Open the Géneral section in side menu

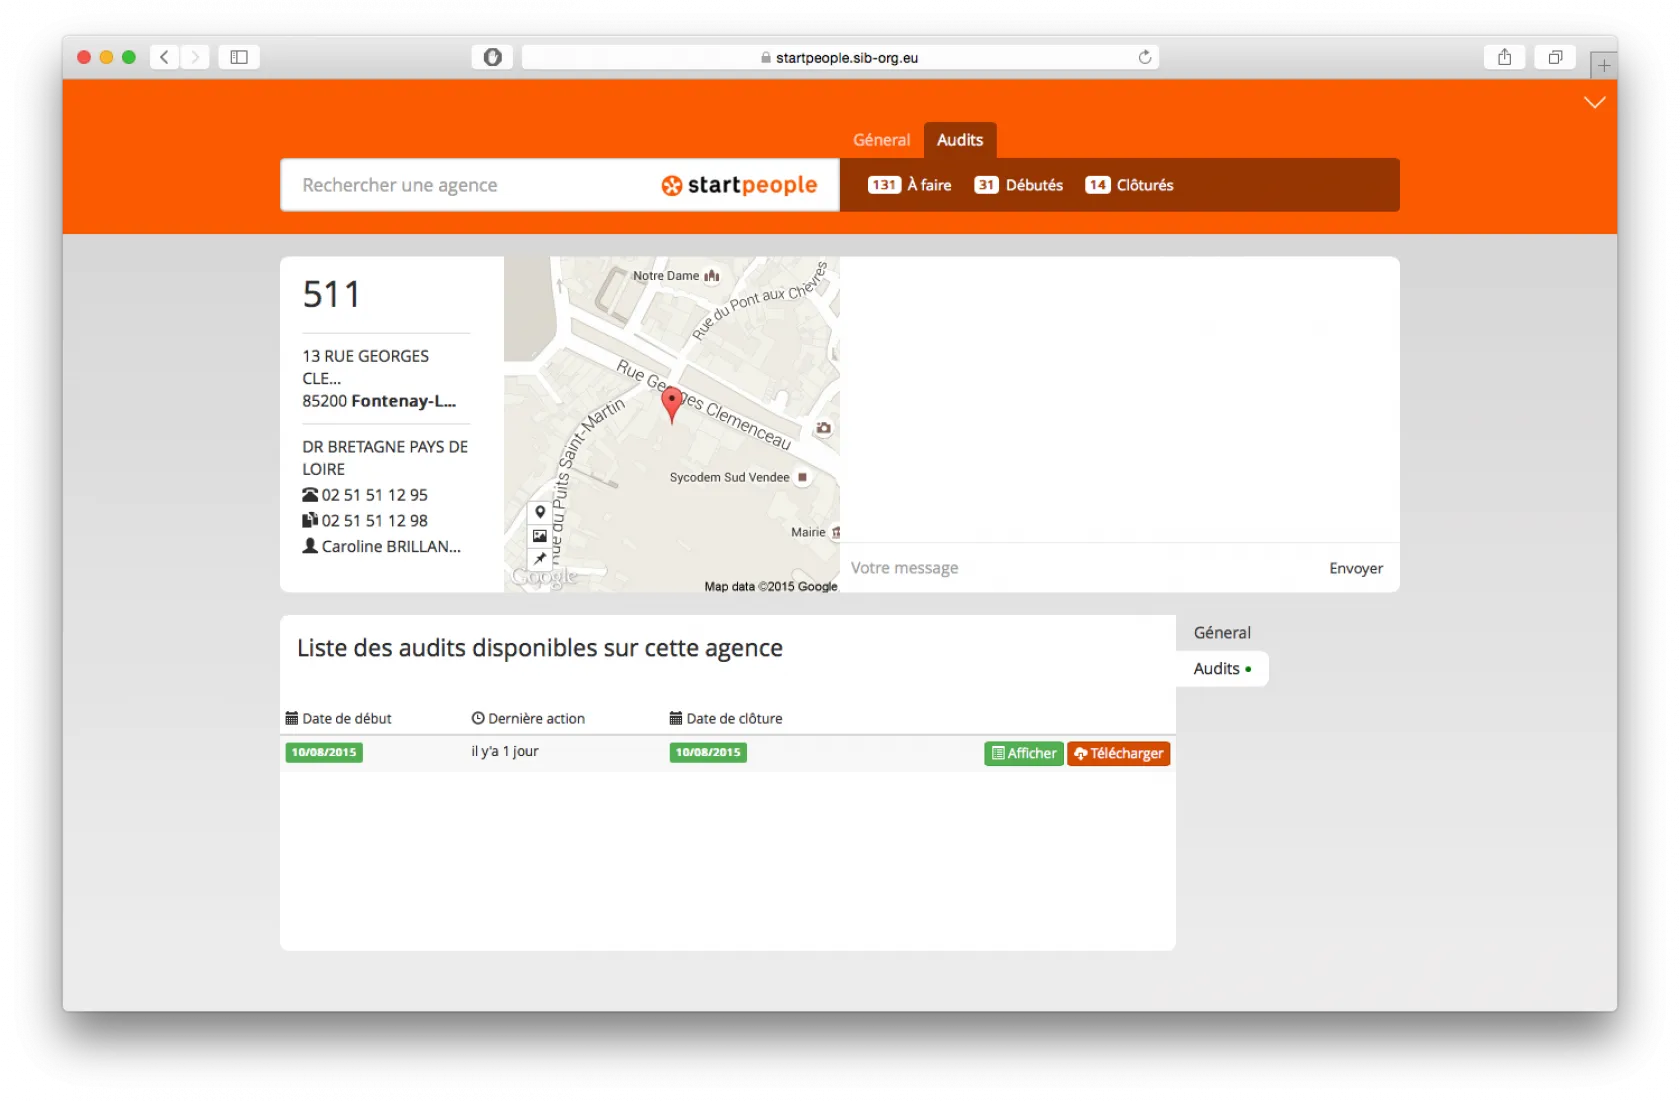[1221, 633]
